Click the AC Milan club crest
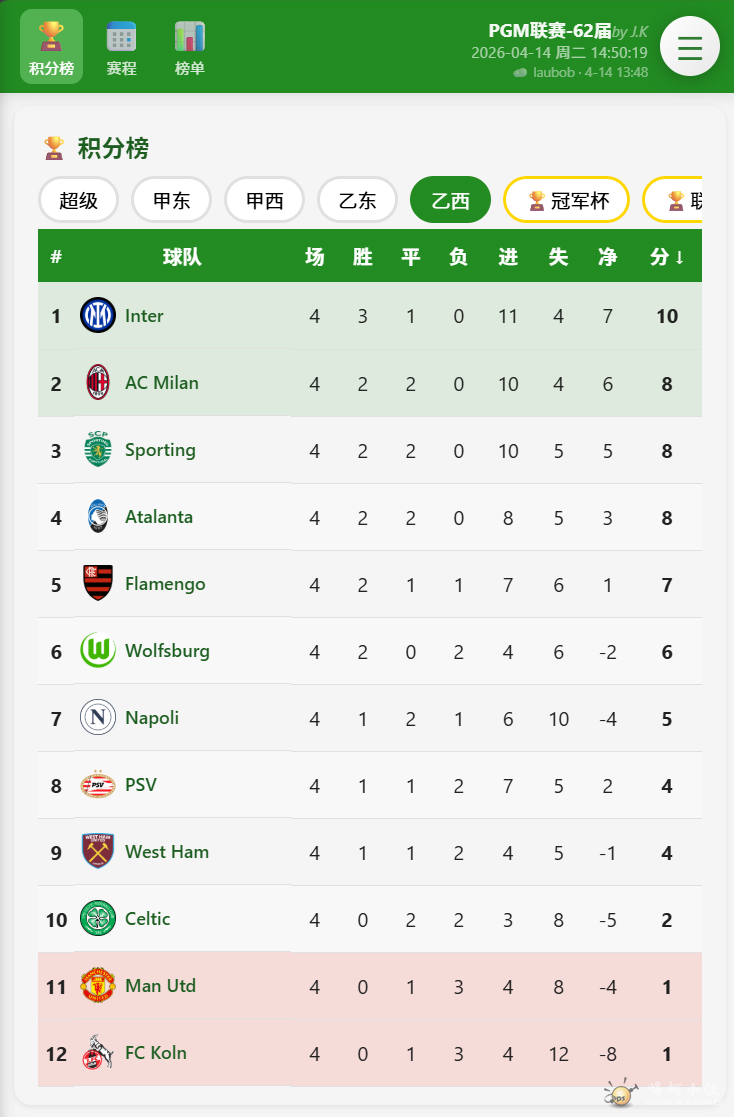The image size is (734, 1117). click(x=98, y=383)
